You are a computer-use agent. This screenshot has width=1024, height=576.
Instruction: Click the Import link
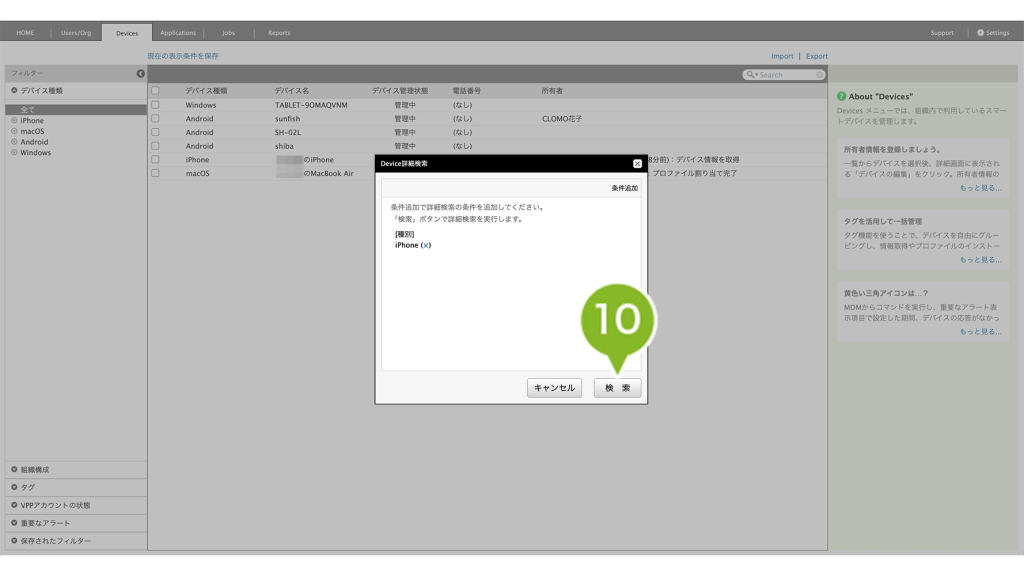(x=782, y=56)
